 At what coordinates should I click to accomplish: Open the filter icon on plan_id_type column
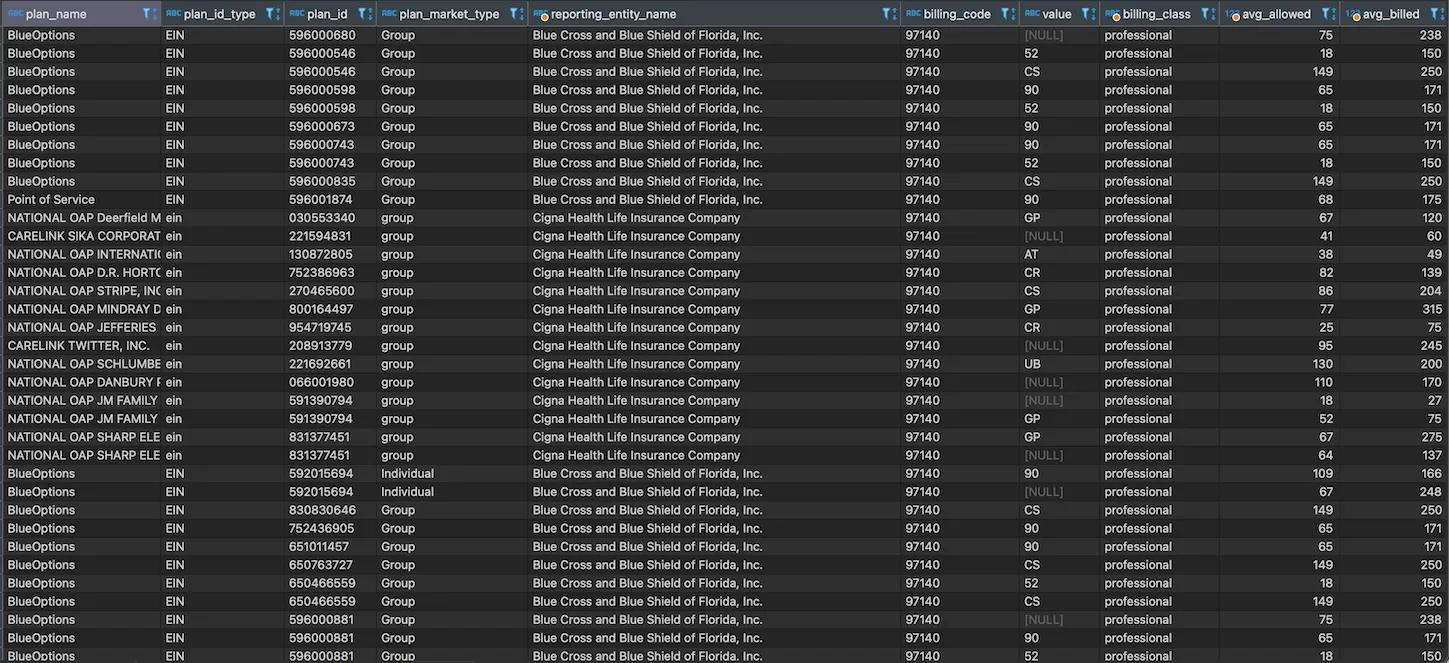[269, 14]
